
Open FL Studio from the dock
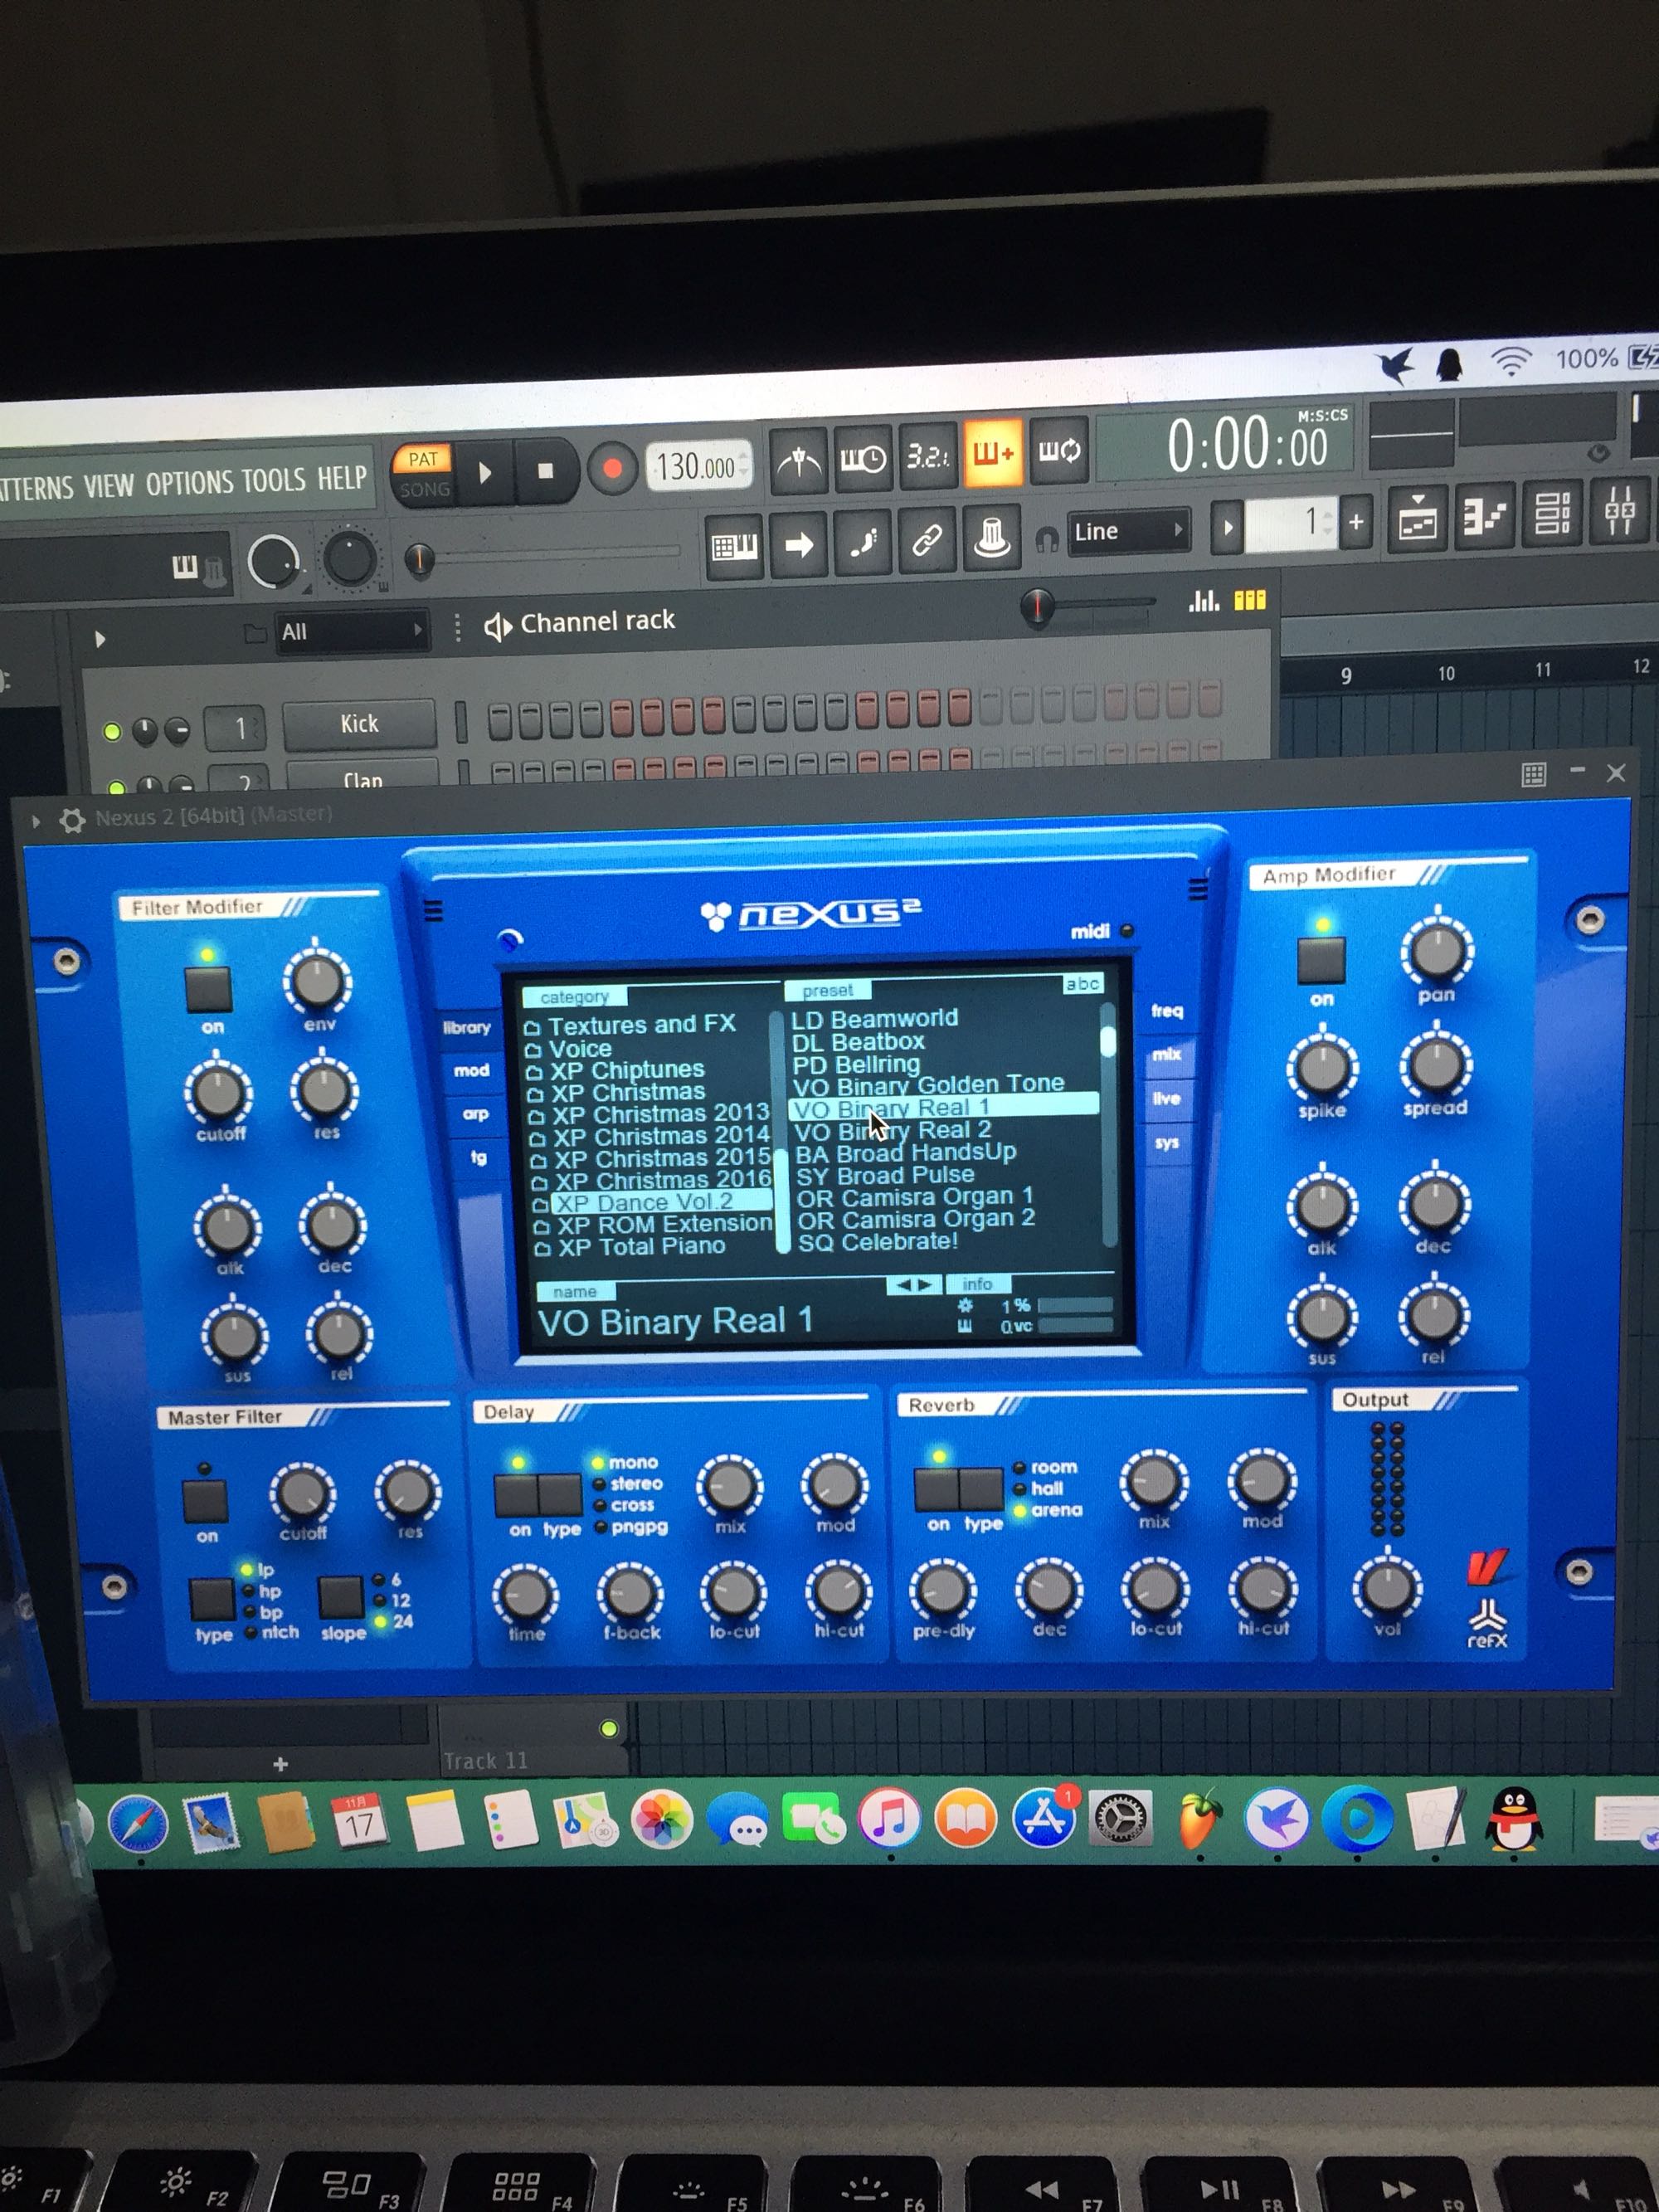pos(1199,1818)
